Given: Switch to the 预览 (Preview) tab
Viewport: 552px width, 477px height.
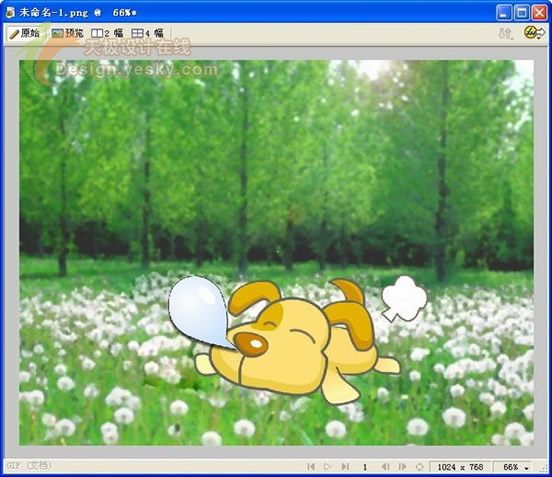Looking at the screenshot, I should click(x=68, y=33).
